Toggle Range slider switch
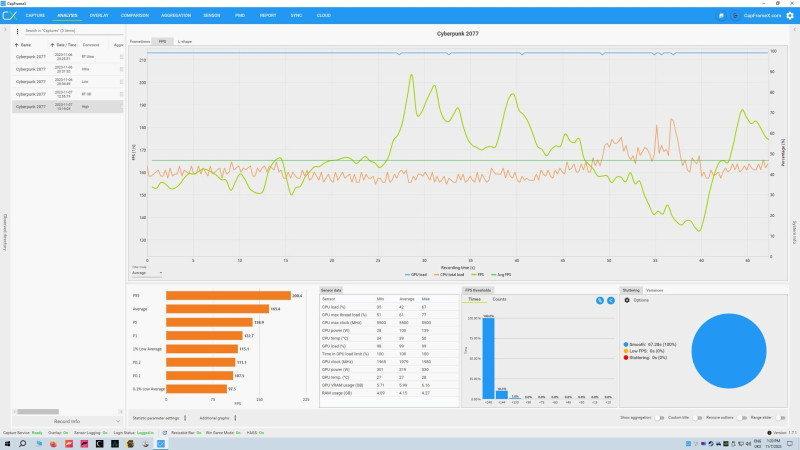The width and height of the screenshot is (800, 450). (x=780, y=418)
